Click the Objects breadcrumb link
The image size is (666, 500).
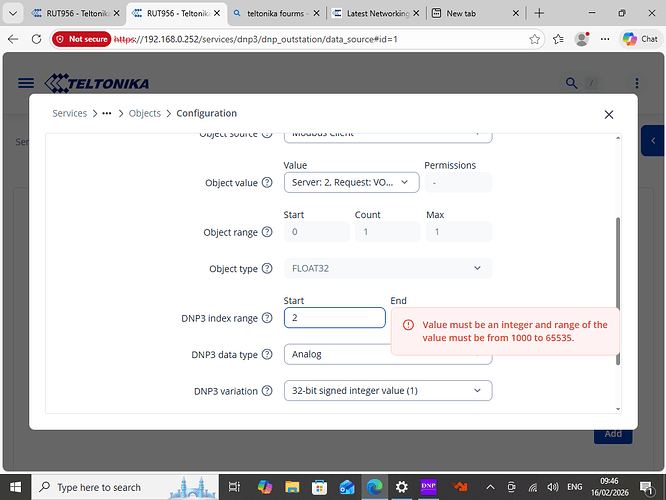tap(145, 114)
